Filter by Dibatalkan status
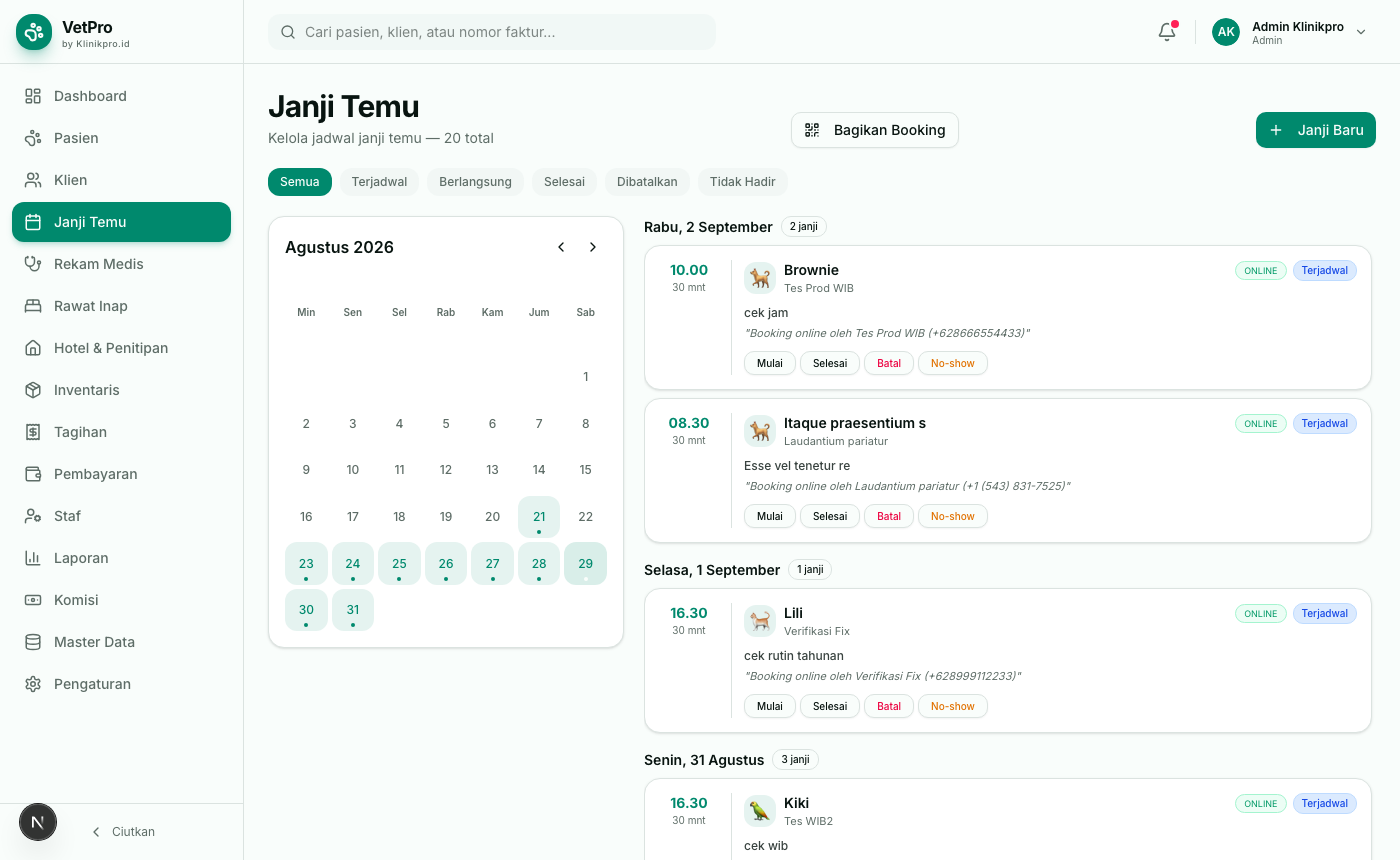The height and width of the screenshot is (860, 1400). [x=647, y=182]
